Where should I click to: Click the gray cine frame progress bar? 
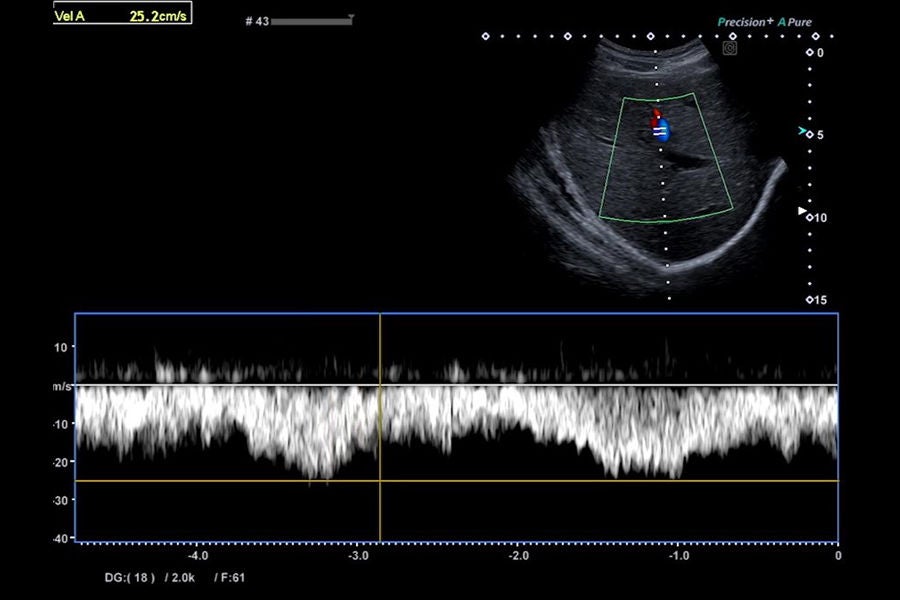[311, 22]
